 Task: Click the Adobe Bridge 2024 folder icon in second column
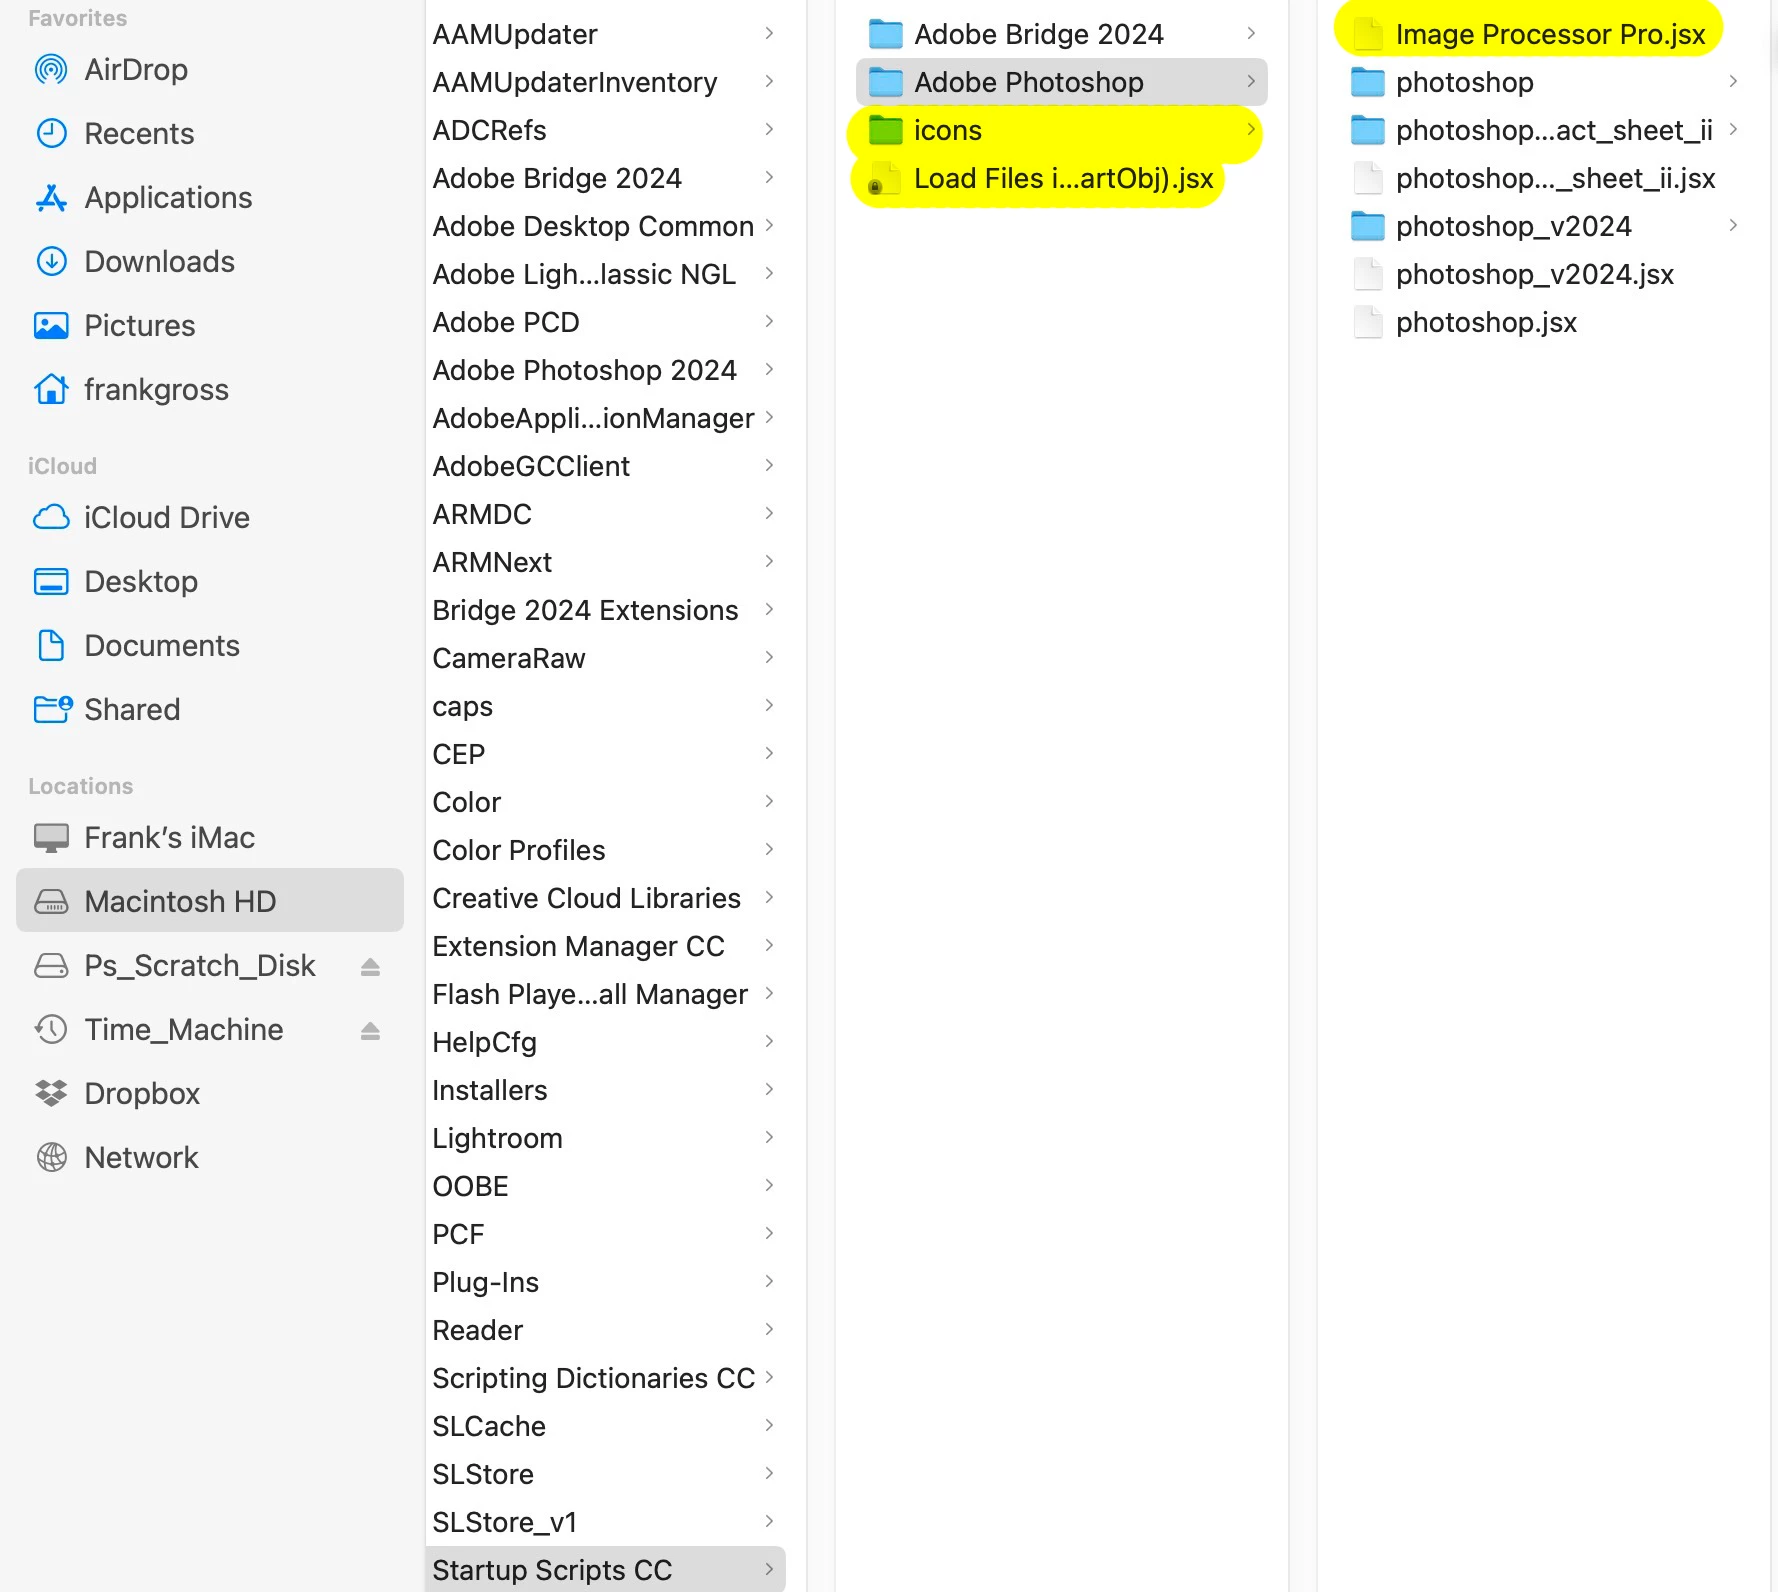pos(885,34)
